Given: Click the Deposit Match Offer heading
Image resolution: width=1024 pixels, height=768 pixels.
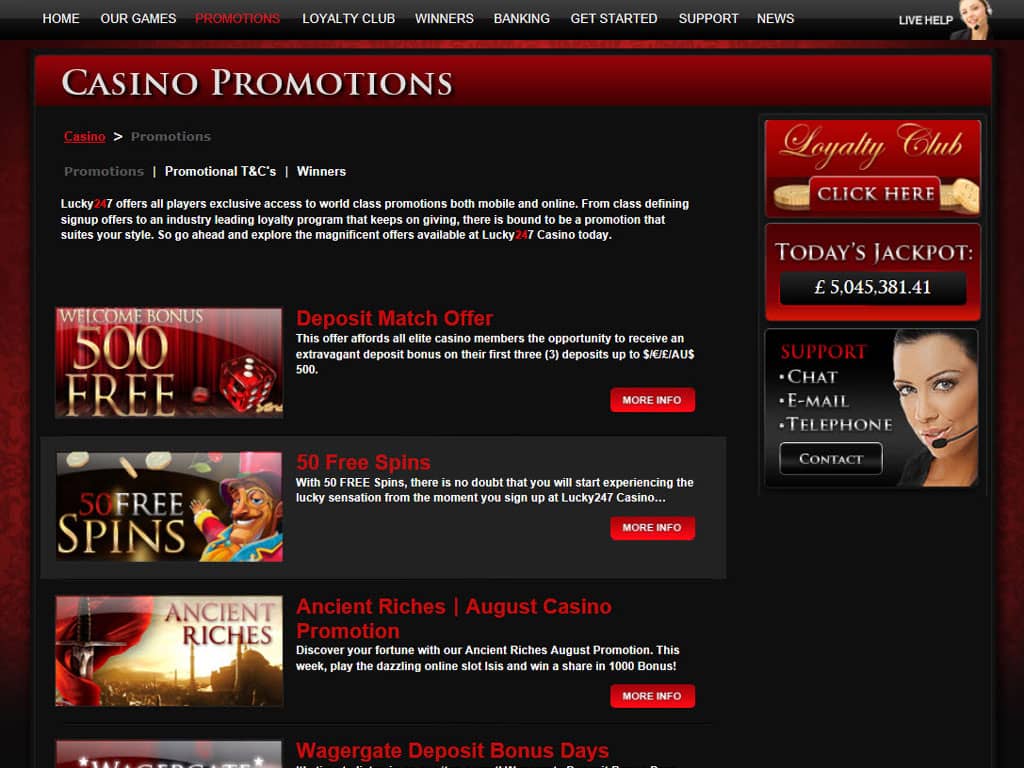Looking at the screenshot, I should tap(394, 318).
